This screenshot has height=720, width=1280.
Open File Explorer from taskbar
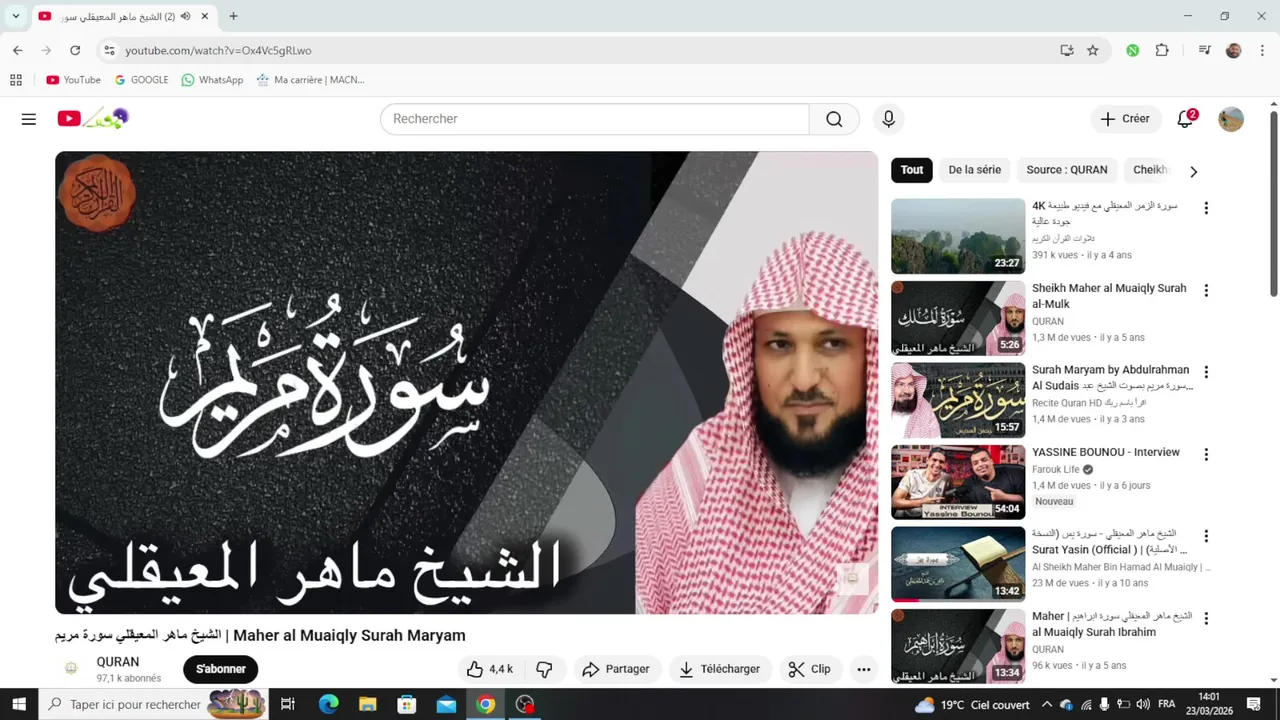click(367, 705)
